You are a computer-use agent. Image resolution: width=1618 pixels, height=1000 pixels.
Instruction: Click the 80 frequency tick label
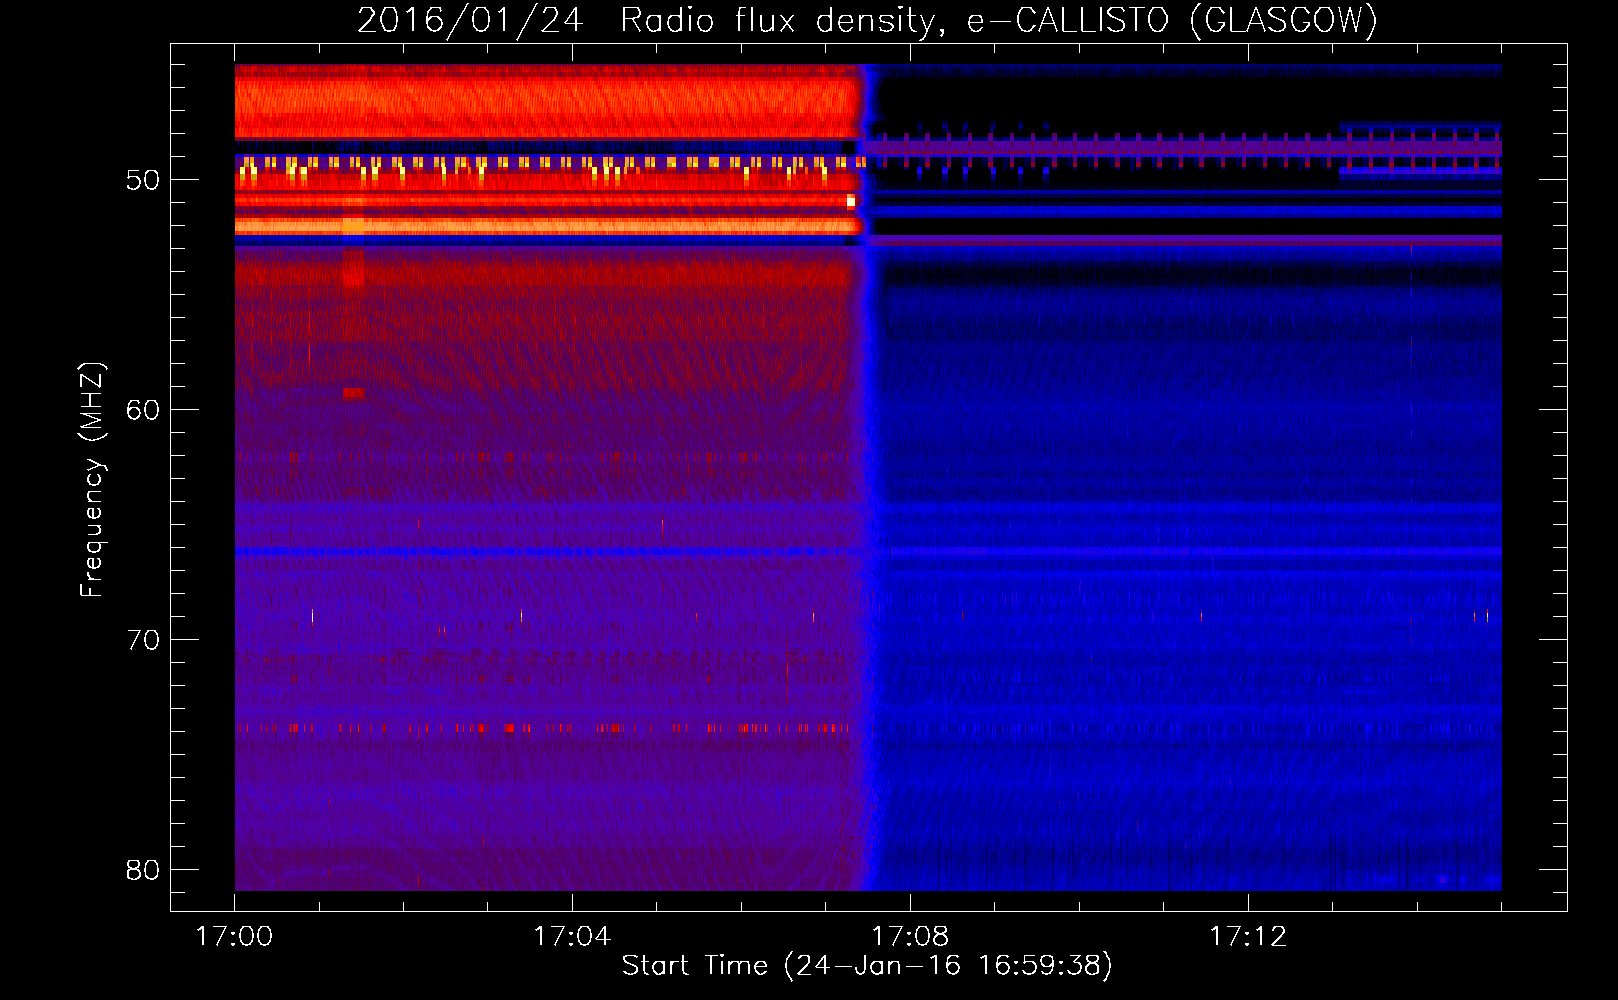(x=143, y=870)
